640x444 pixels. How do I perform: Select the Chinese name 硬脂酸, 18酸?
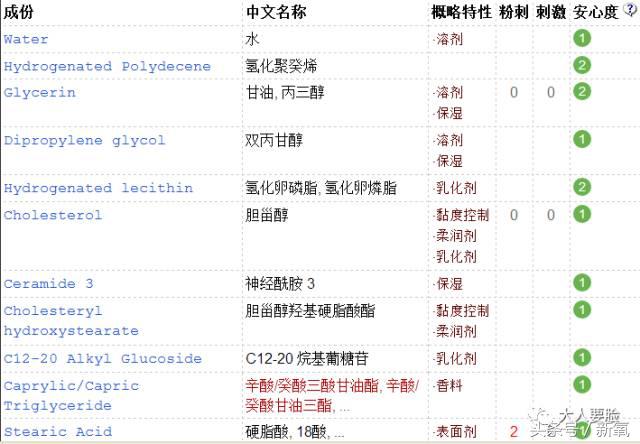pyautogui.click(x=286, y=431)
